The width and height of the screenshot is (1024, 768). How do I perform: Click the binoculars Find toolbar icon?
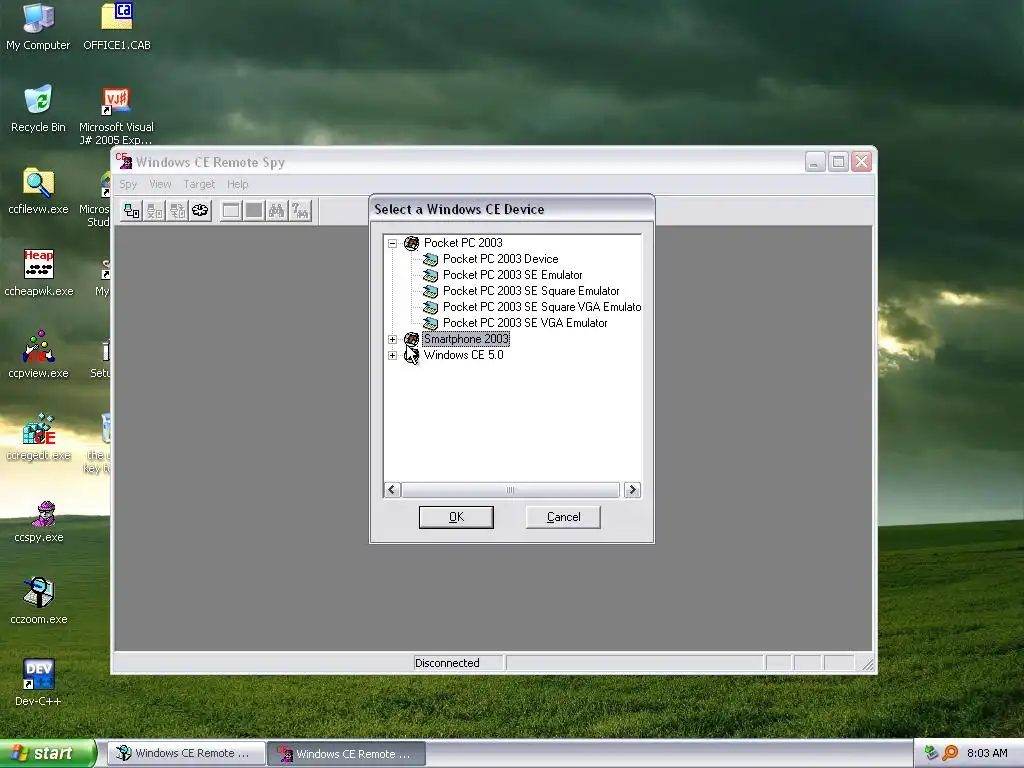coord(277,210)
